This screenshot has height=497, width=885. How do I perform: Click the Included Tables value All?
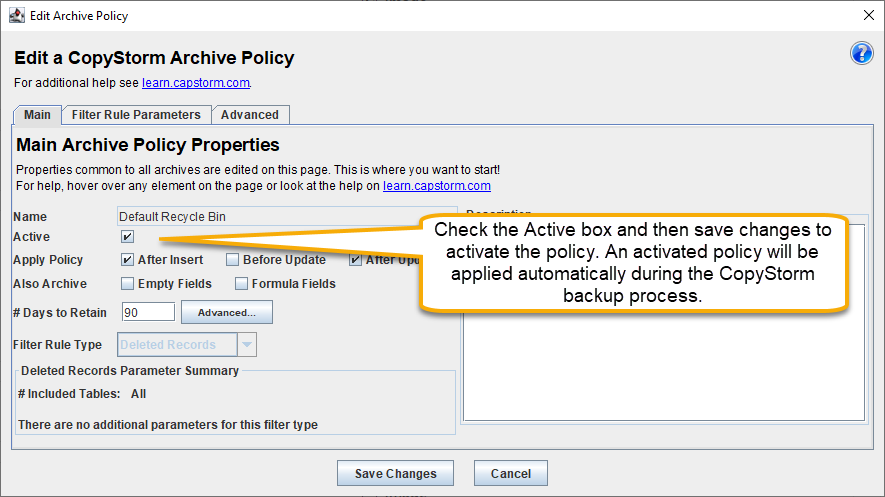click(138, 394)
